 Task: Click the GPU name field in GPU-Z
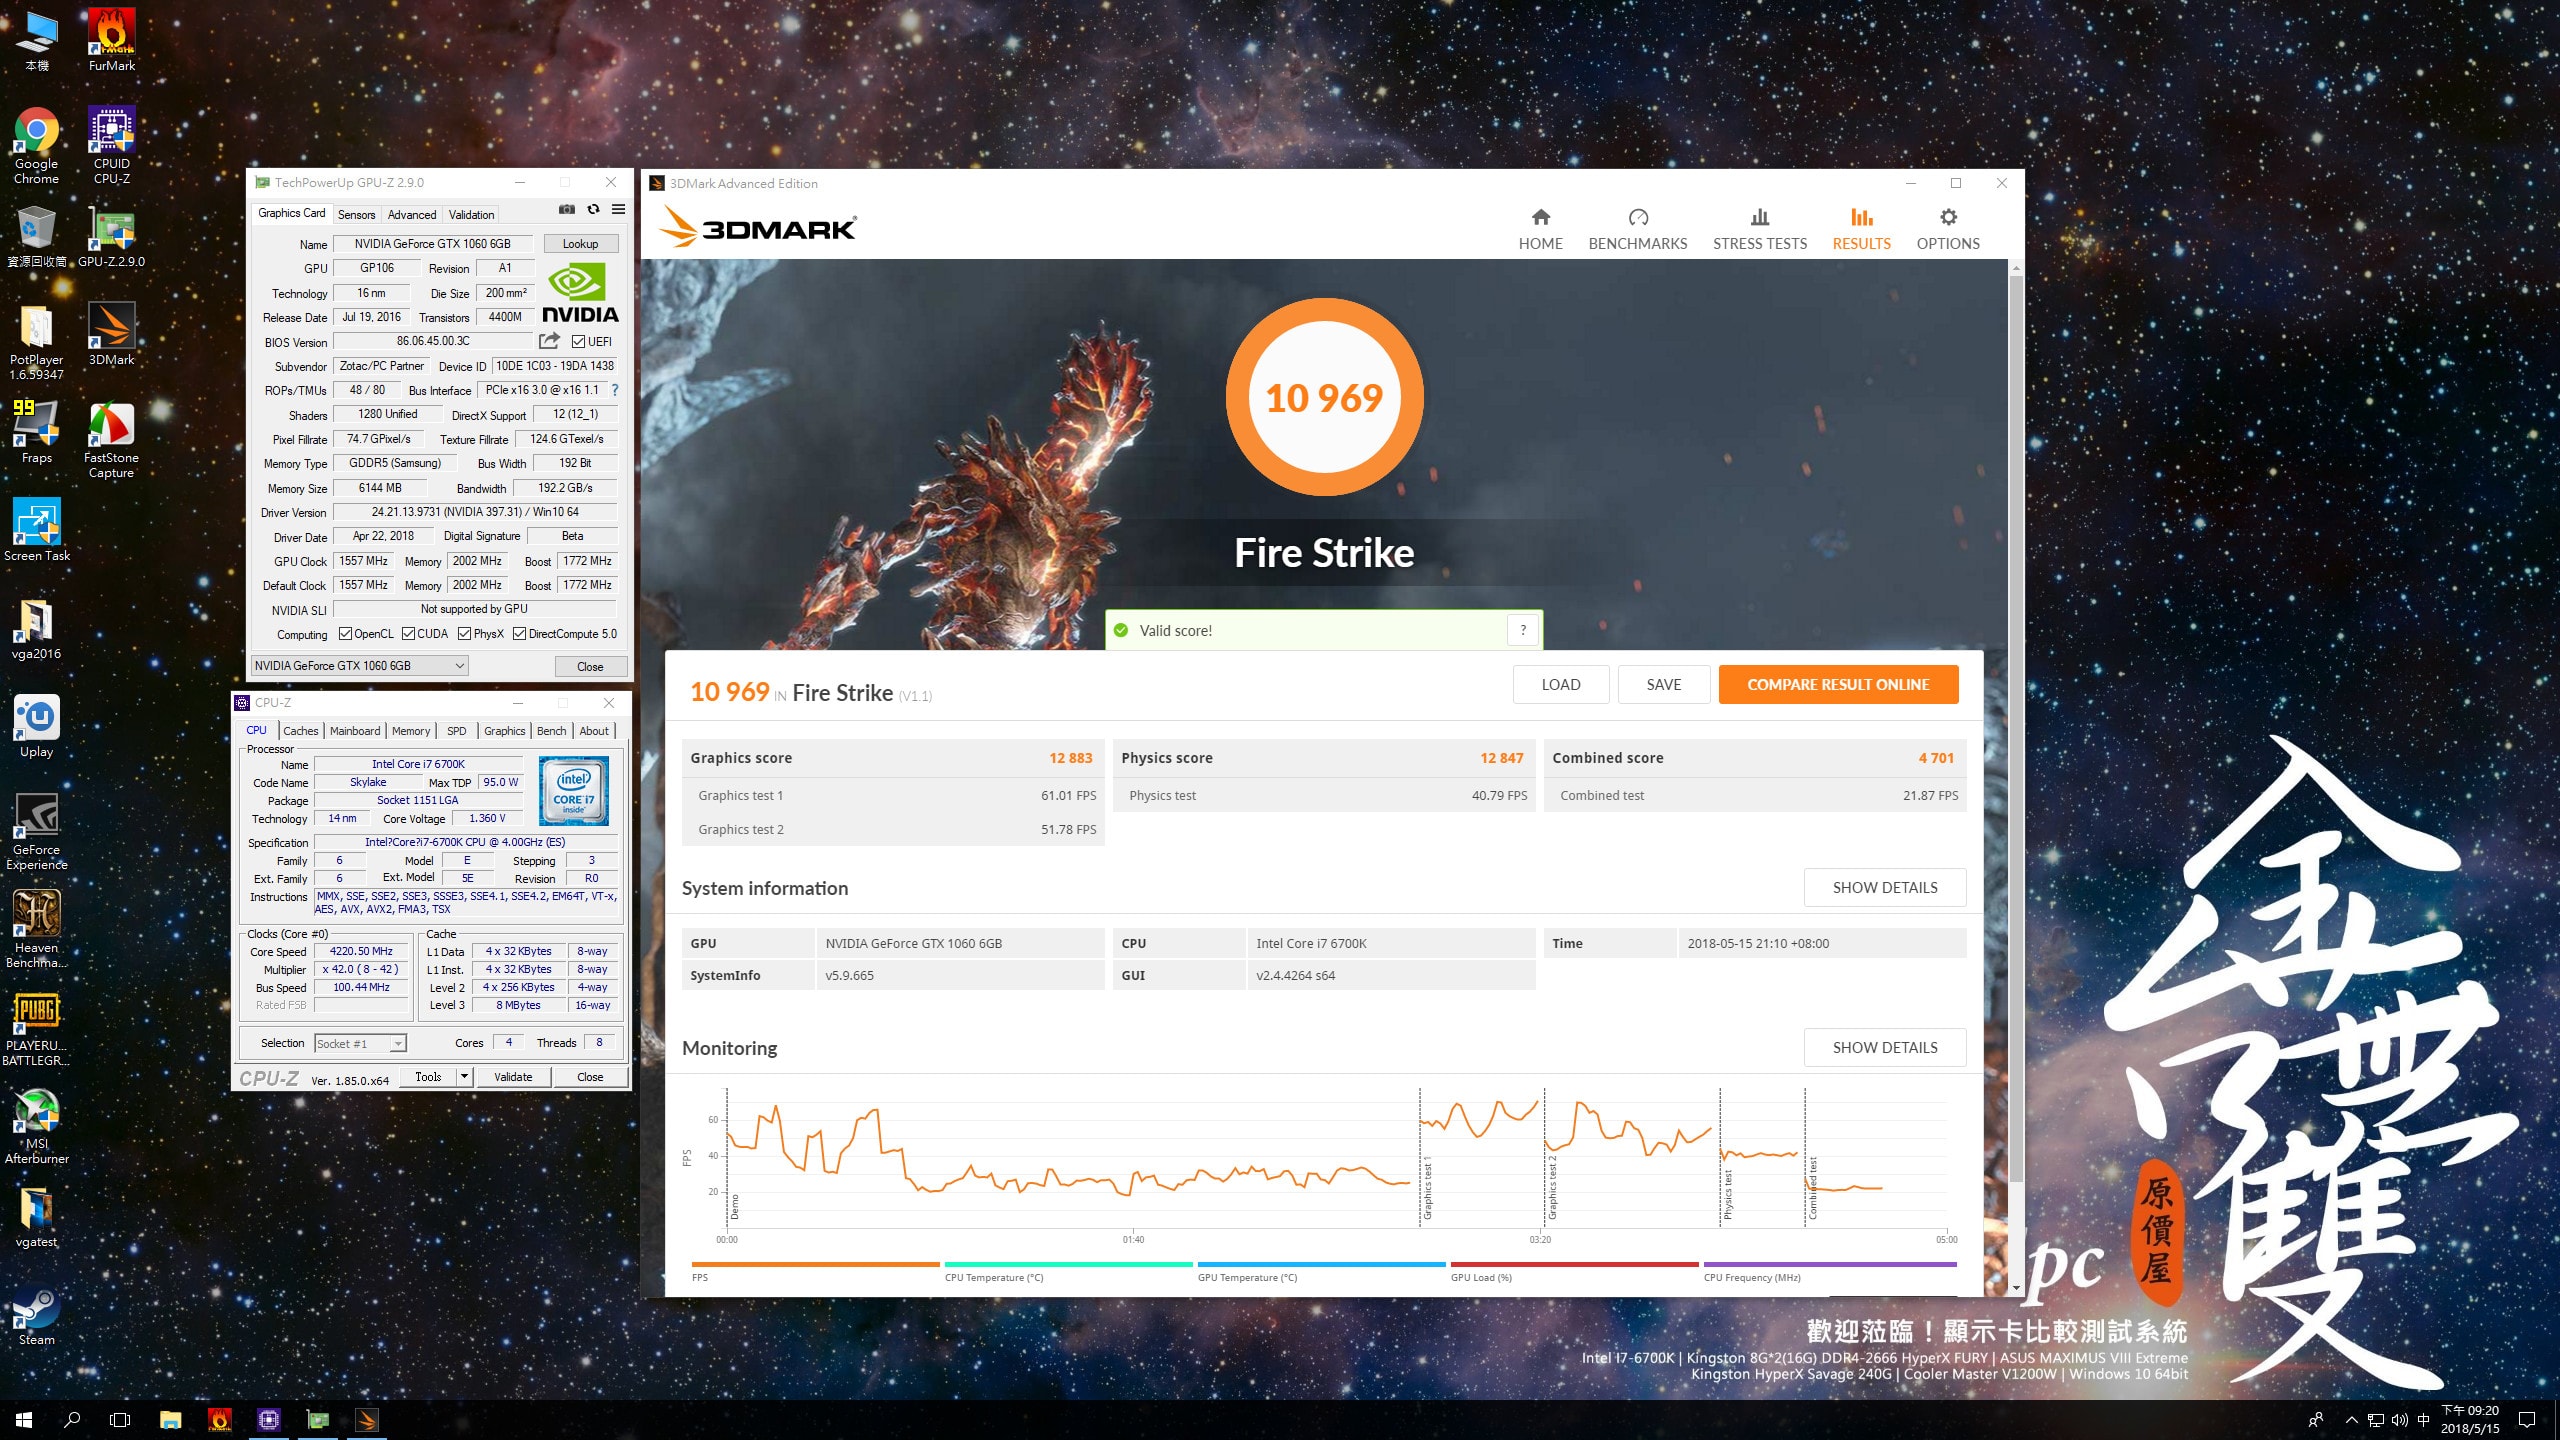[433, 244]
